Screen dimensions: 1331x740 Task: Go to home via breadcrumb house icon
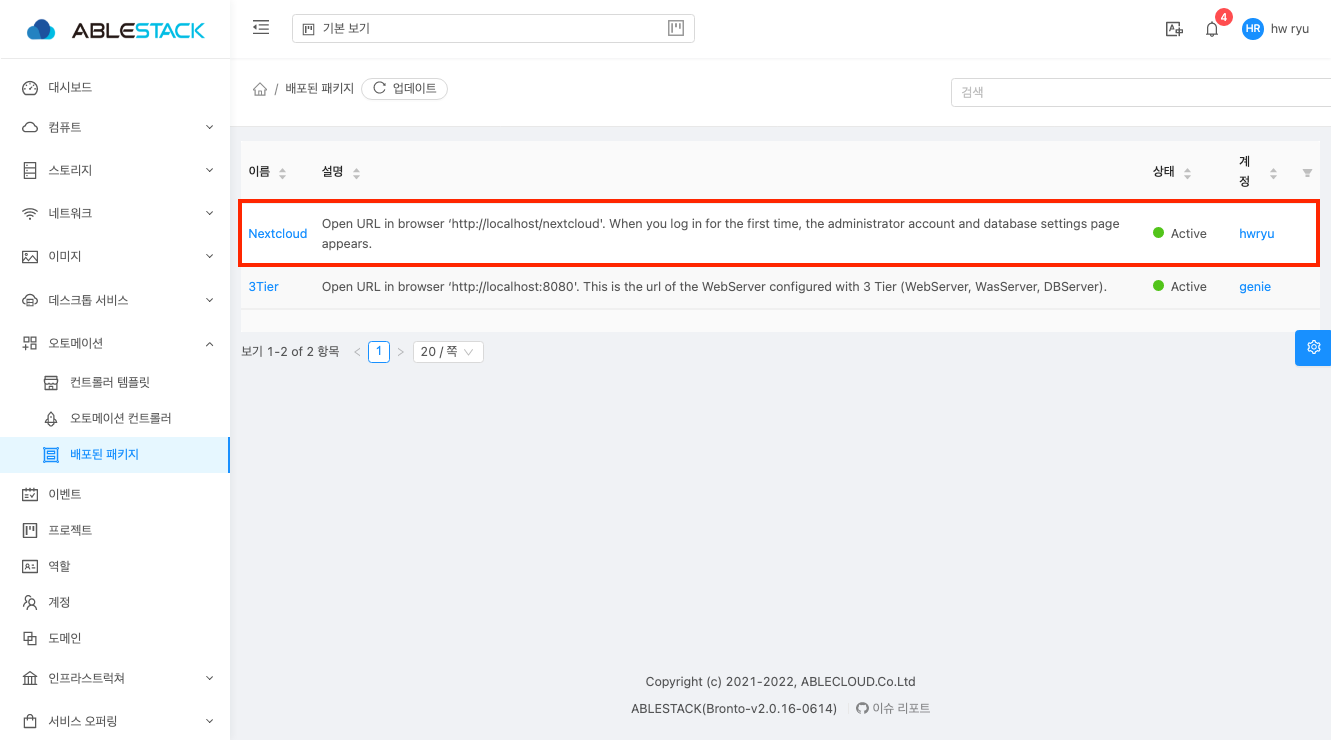[x=260, y=89]
